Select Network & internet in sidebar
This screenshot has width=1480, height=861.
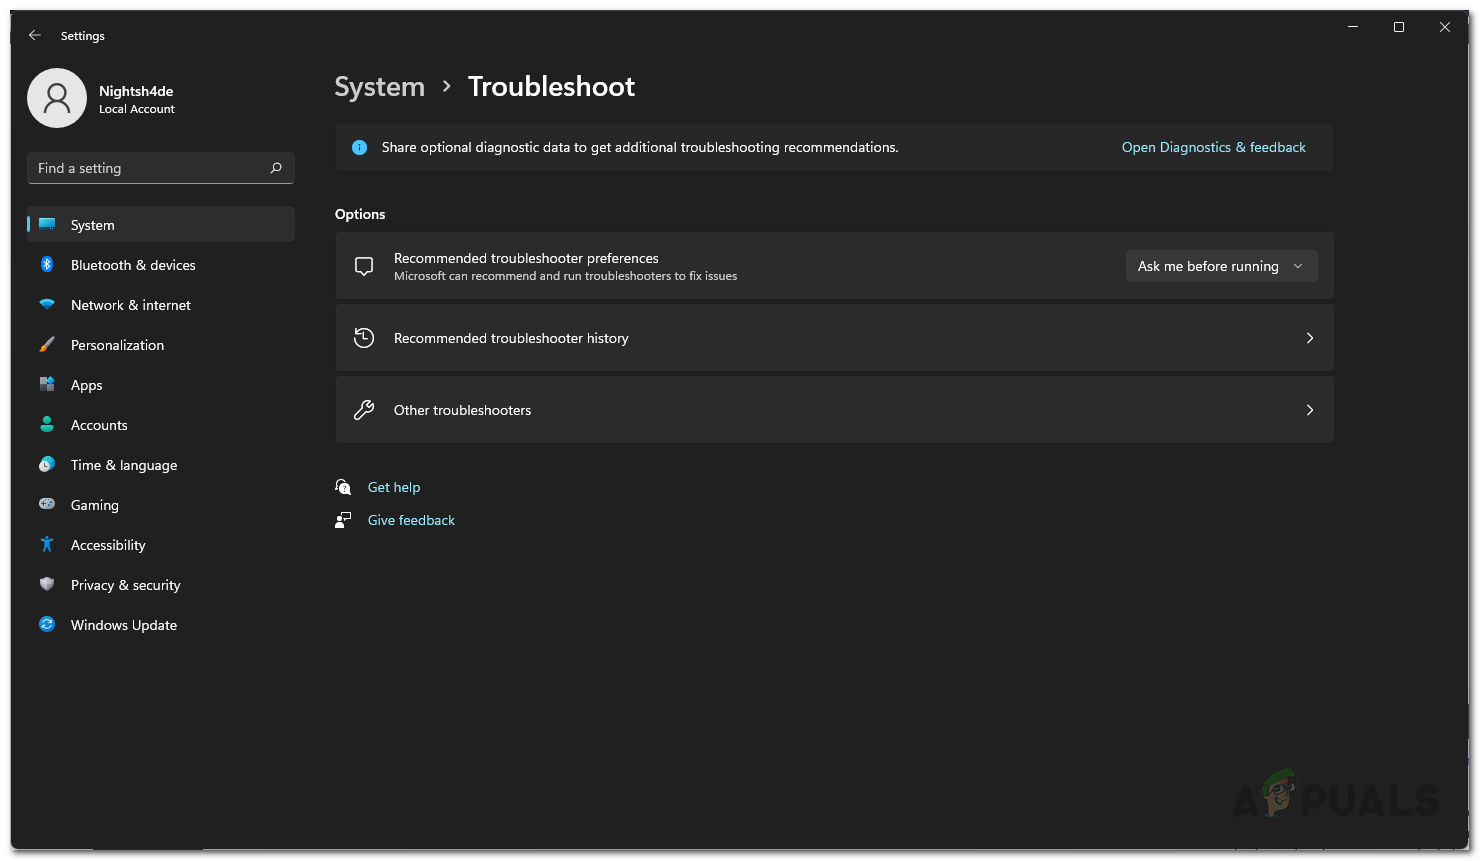coord(130,305)
